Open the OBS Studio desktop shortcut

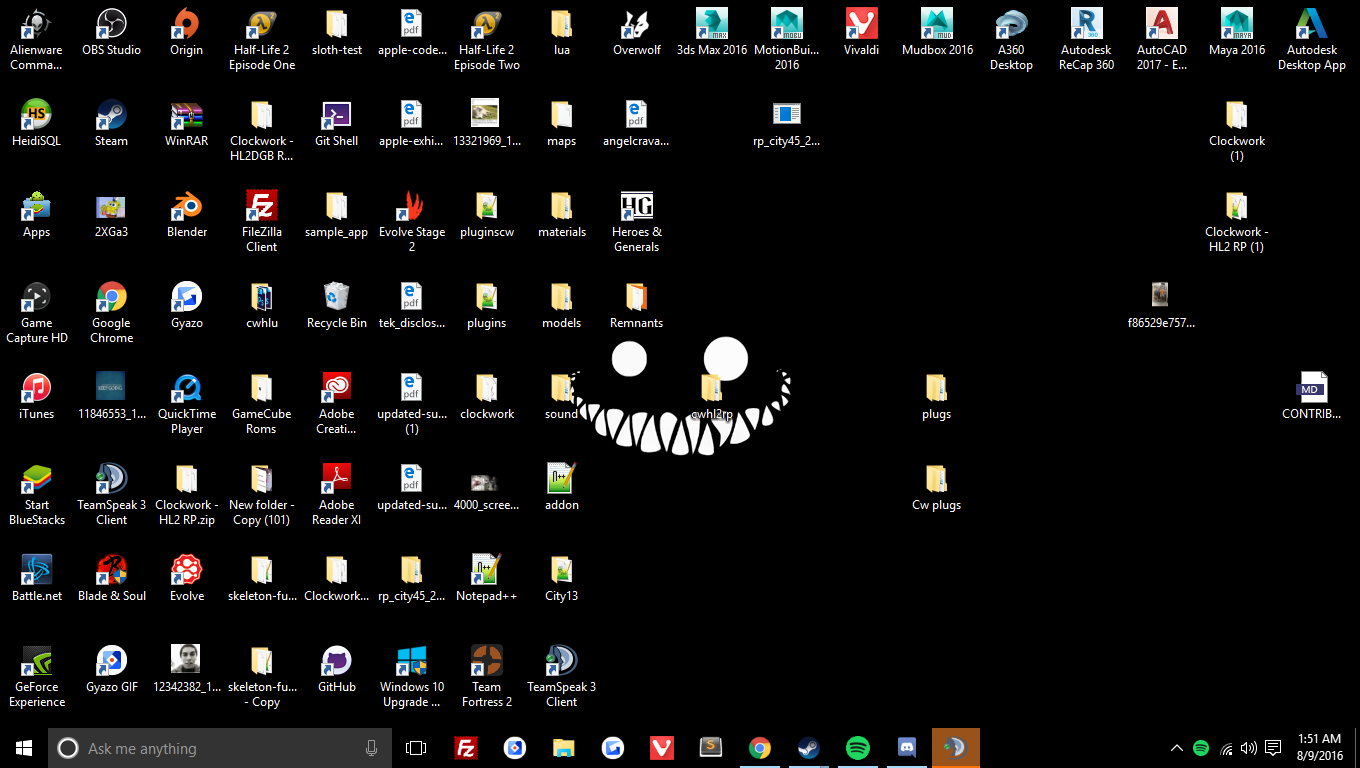pyautogui.click(x=111, y=32)
